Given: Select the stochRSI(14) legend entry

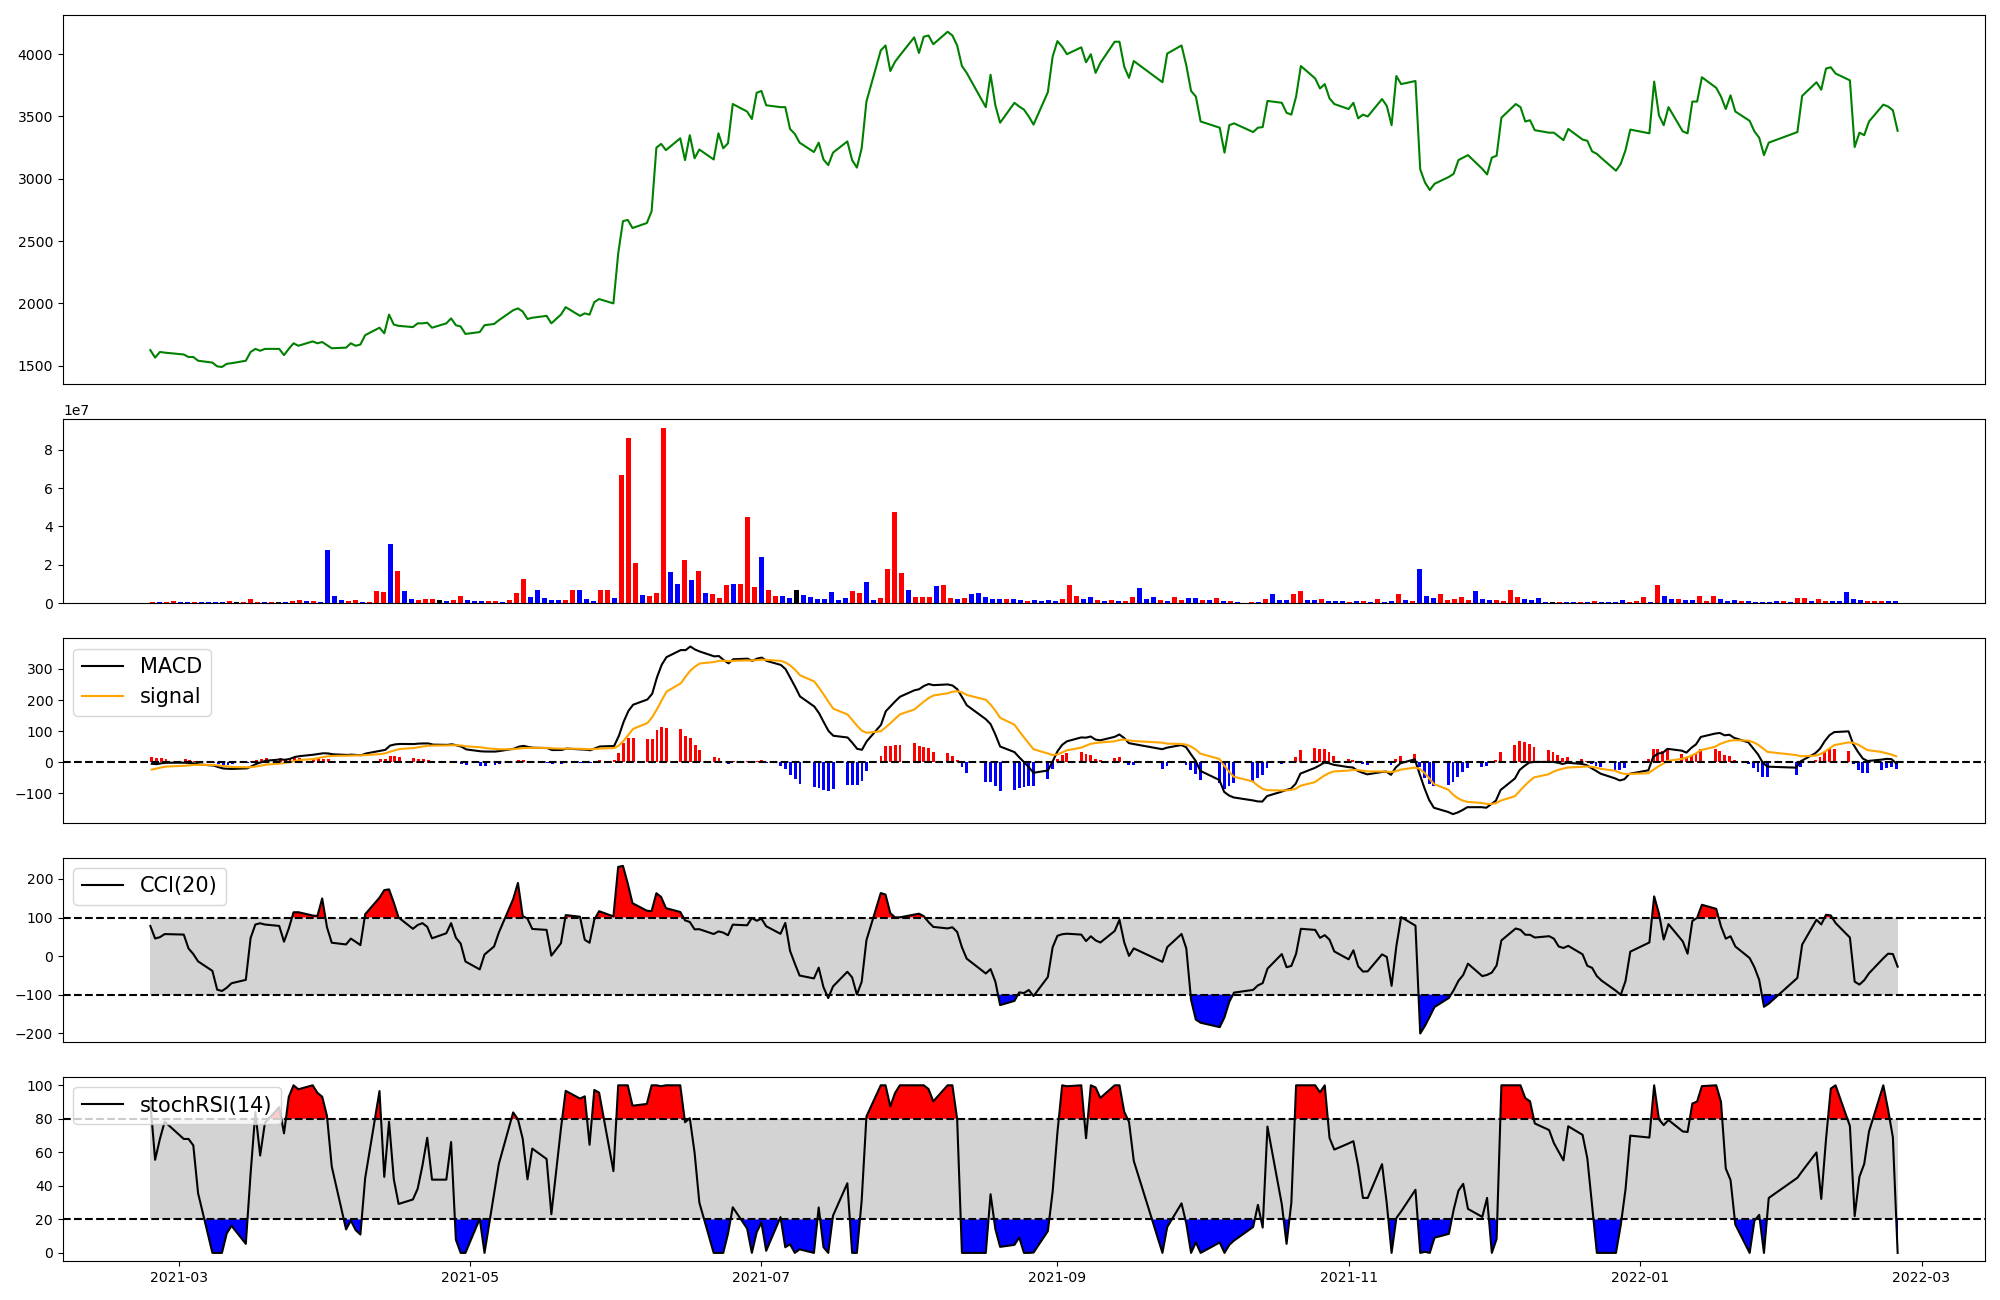Looking at the screenshot, I should (x=205, y=1104).
